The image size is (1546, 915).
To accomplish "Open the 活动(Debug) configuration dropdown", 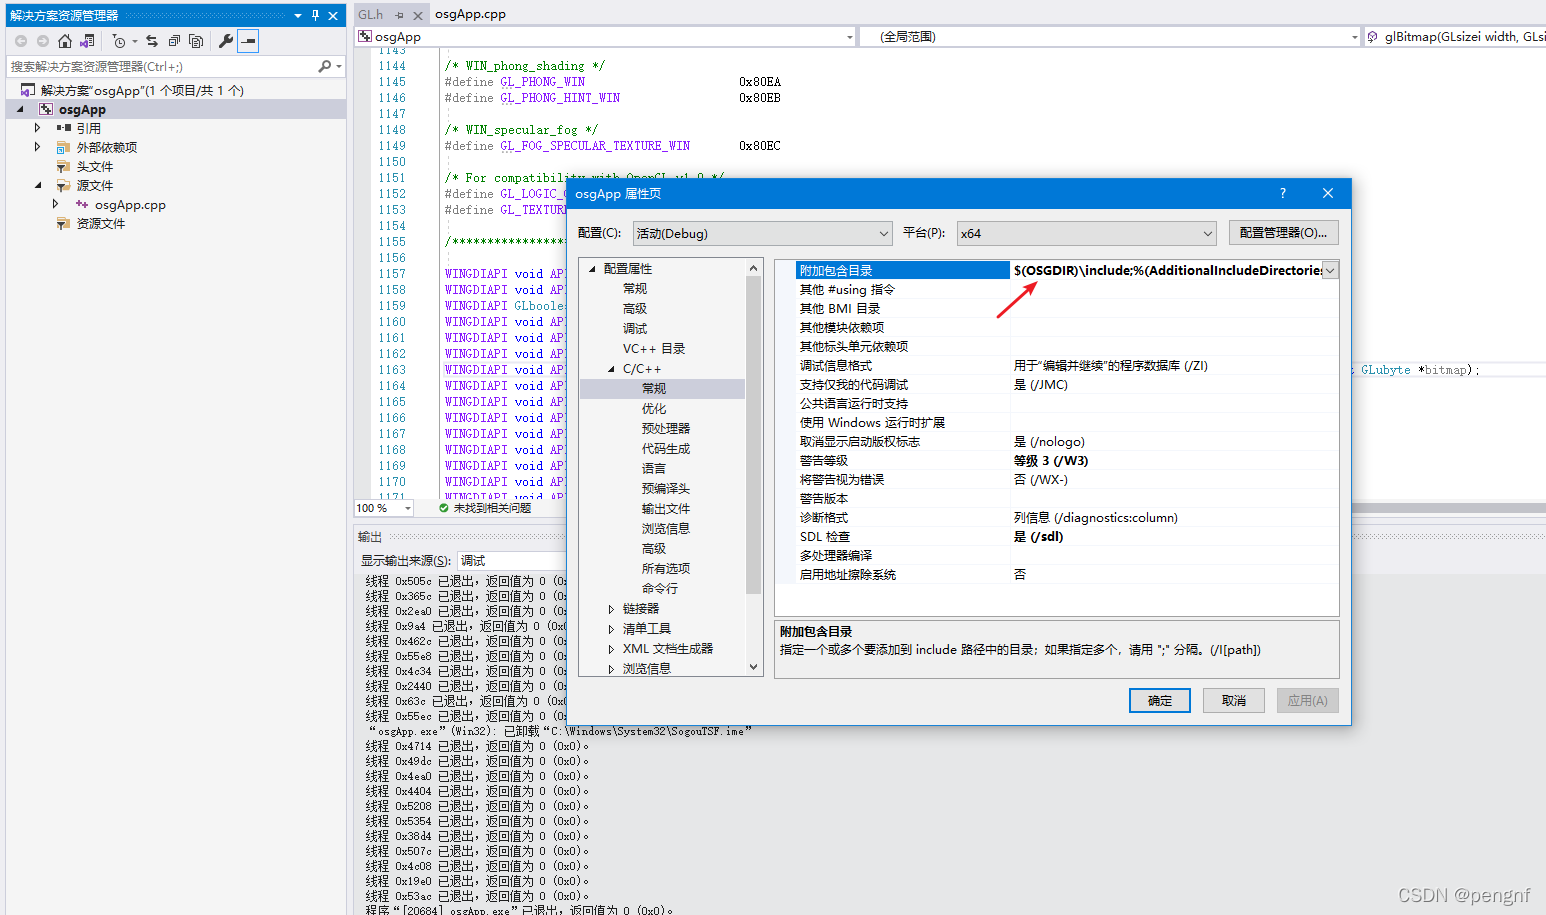I will 762,232.
